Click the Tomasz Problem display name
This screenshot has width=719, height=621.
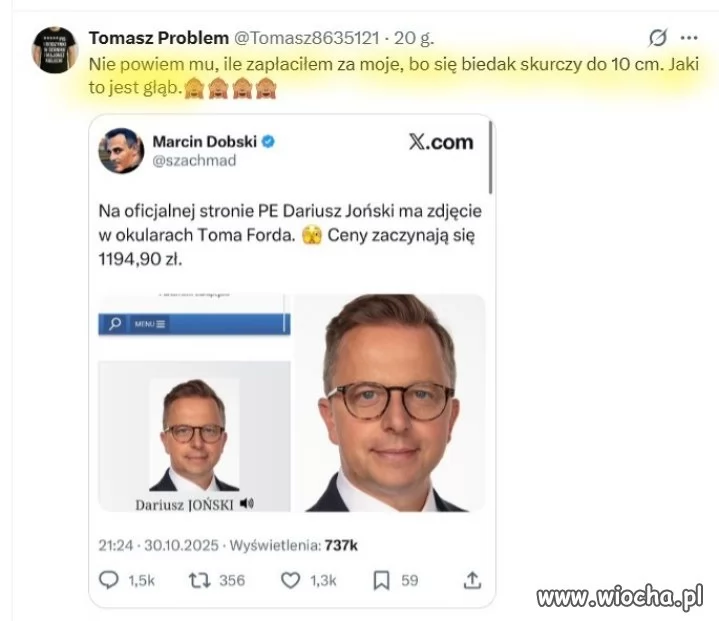tap(159, 38)
